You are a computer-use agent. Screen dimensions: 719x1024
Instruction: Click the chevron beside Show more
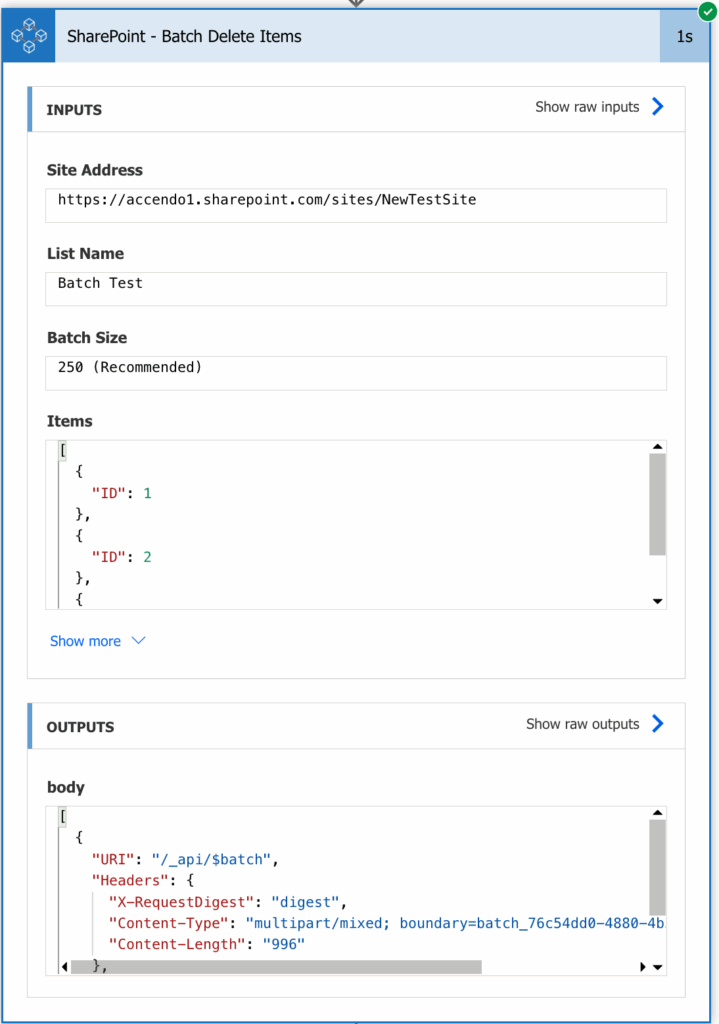(x=139, y=641)
